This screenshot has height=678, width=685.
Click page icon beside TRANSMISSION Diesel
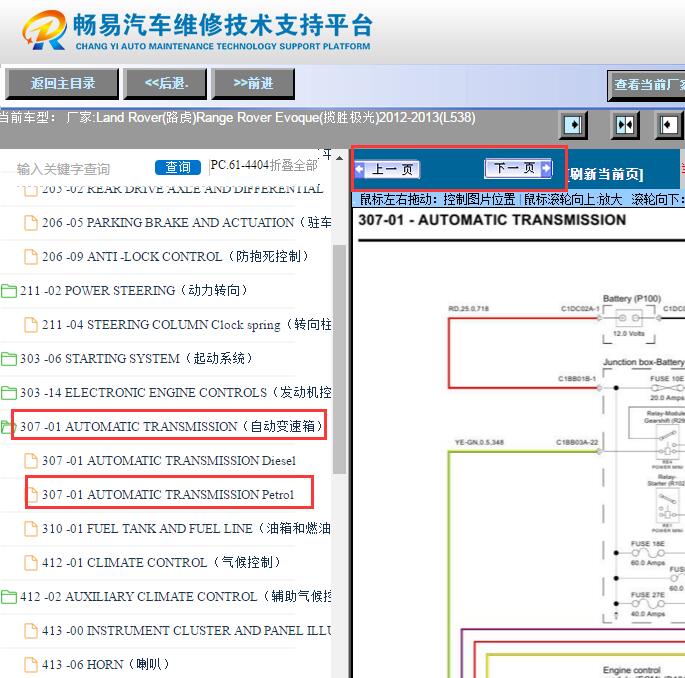31,461
